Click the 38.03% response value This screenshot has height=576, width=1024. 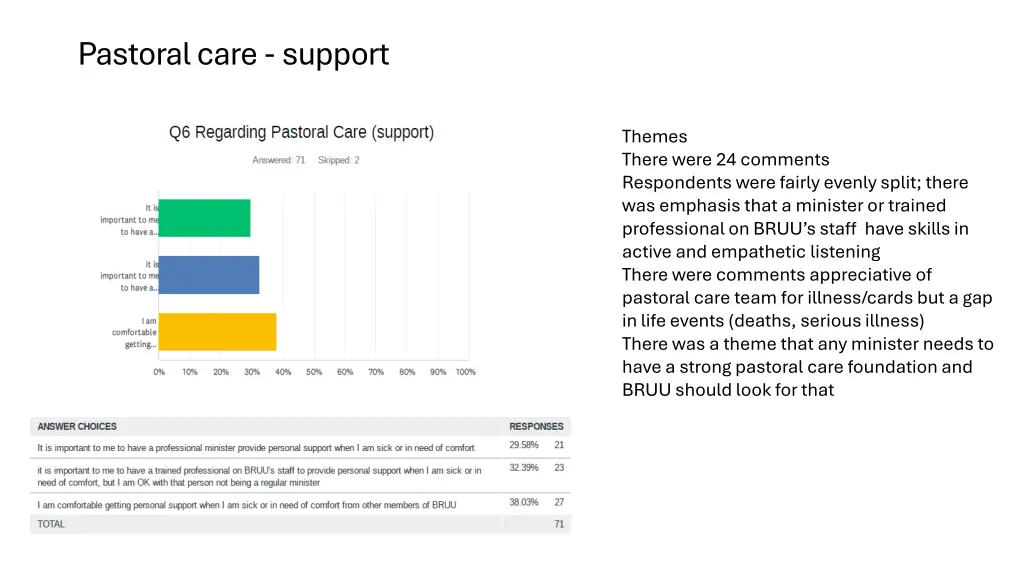point(524,502)
